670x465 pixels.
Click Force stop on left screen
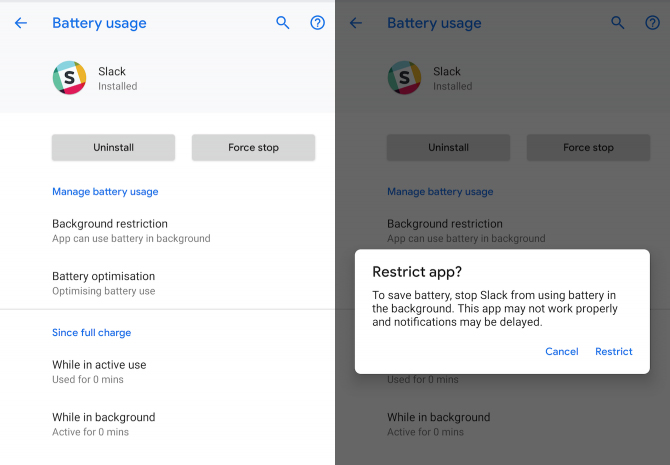[x=253, y=147]
